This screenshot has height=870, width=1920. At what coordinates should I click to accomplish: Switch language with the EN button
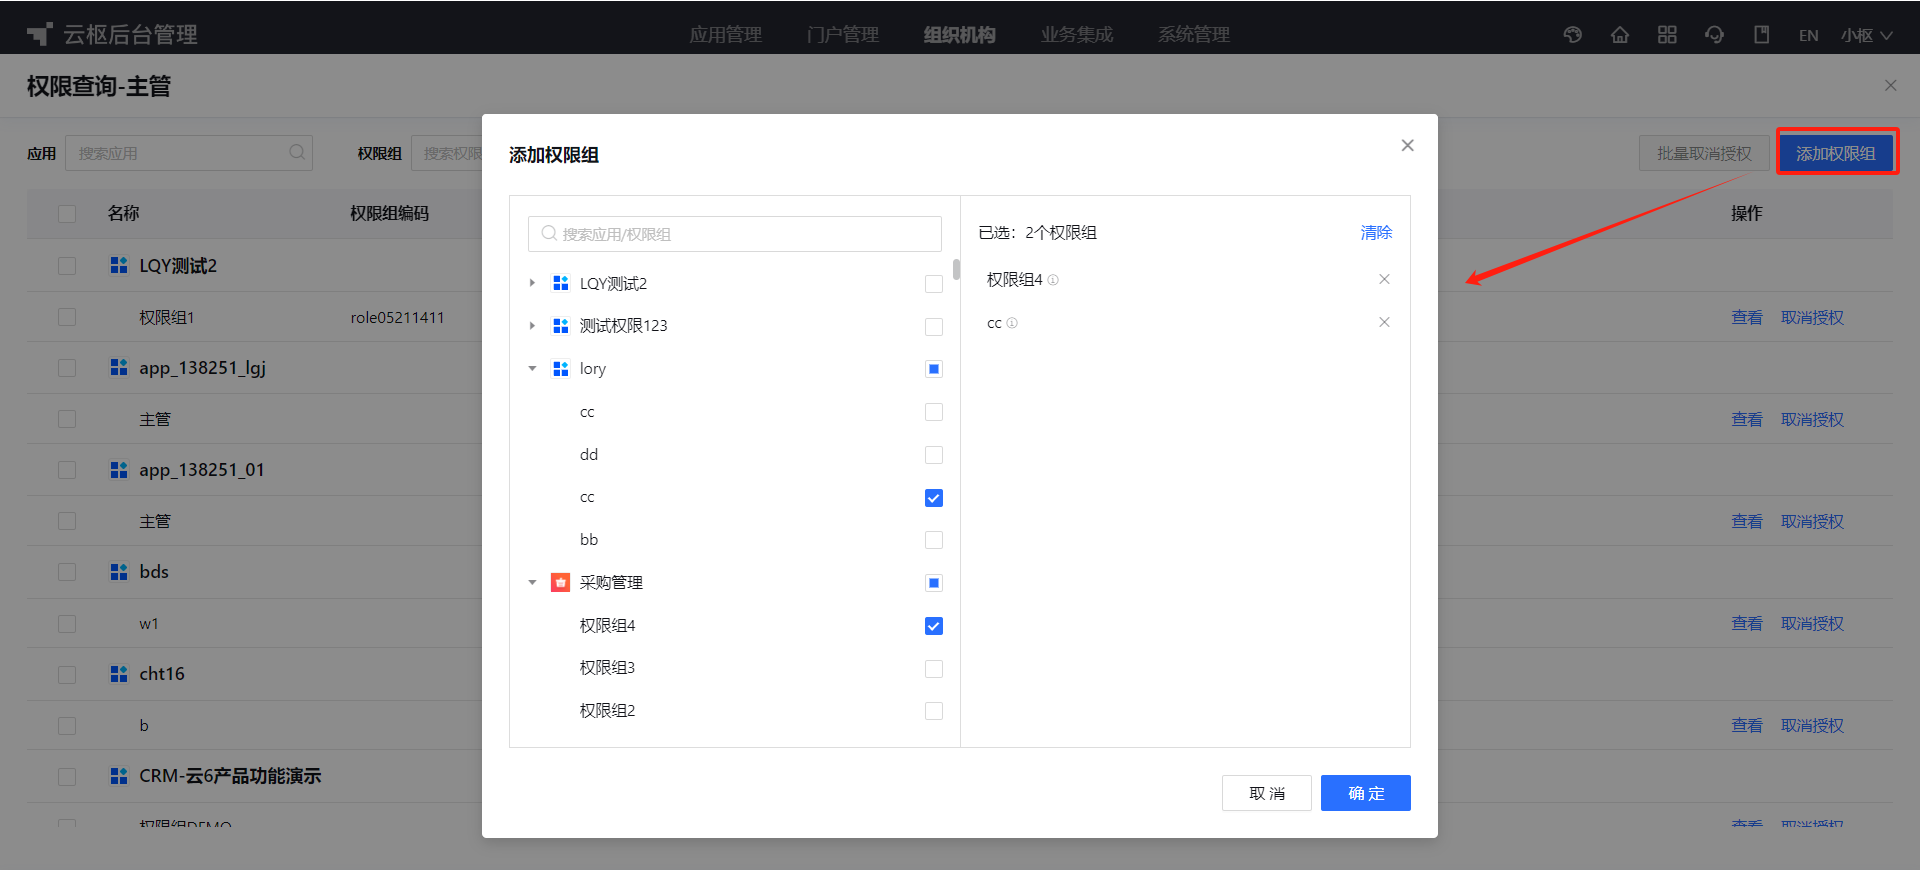click(1808, 35)
